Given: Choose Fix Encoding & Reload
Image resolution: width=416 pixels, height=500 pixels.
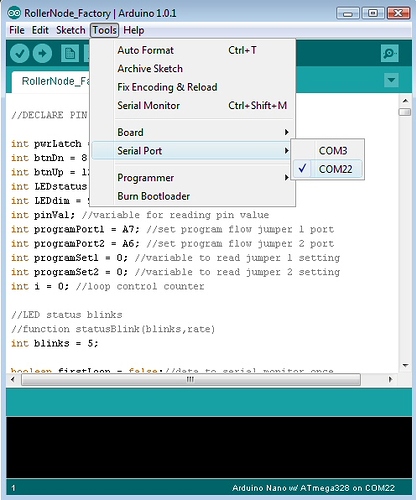Looking at the screenshot, I should pos(193,87).
